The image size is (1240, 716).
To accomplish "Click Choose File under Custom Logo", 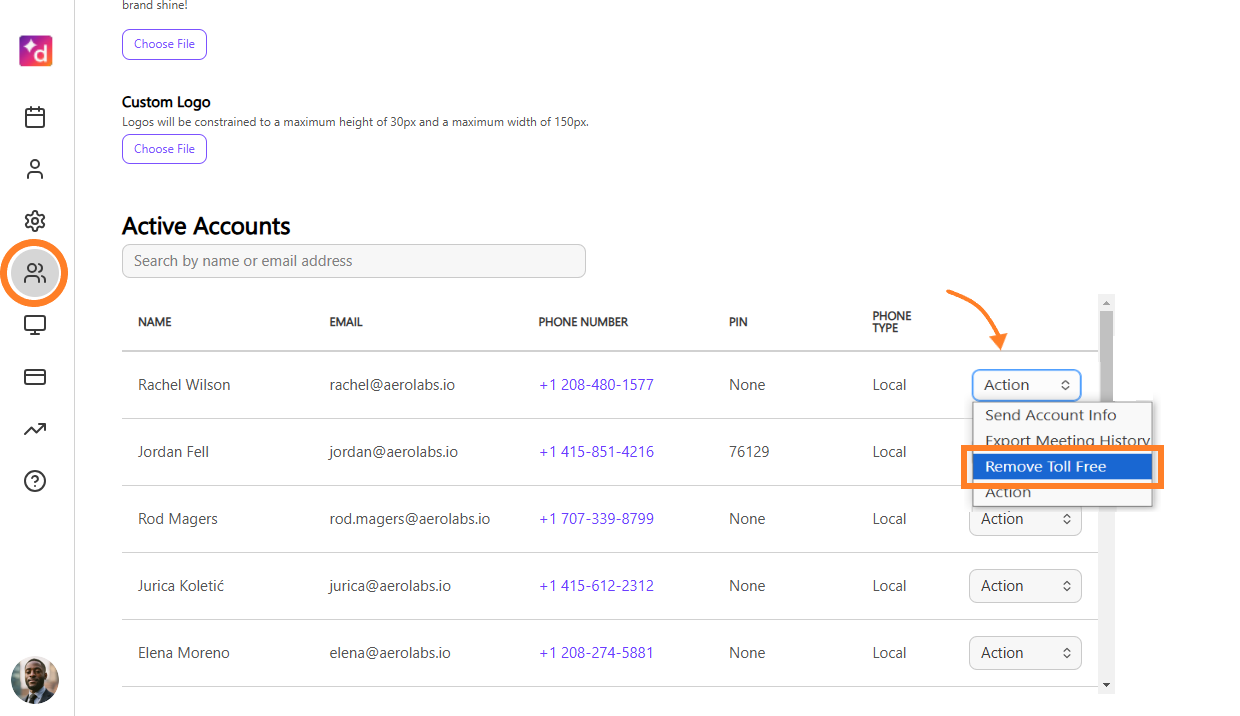I will point(164,149).
